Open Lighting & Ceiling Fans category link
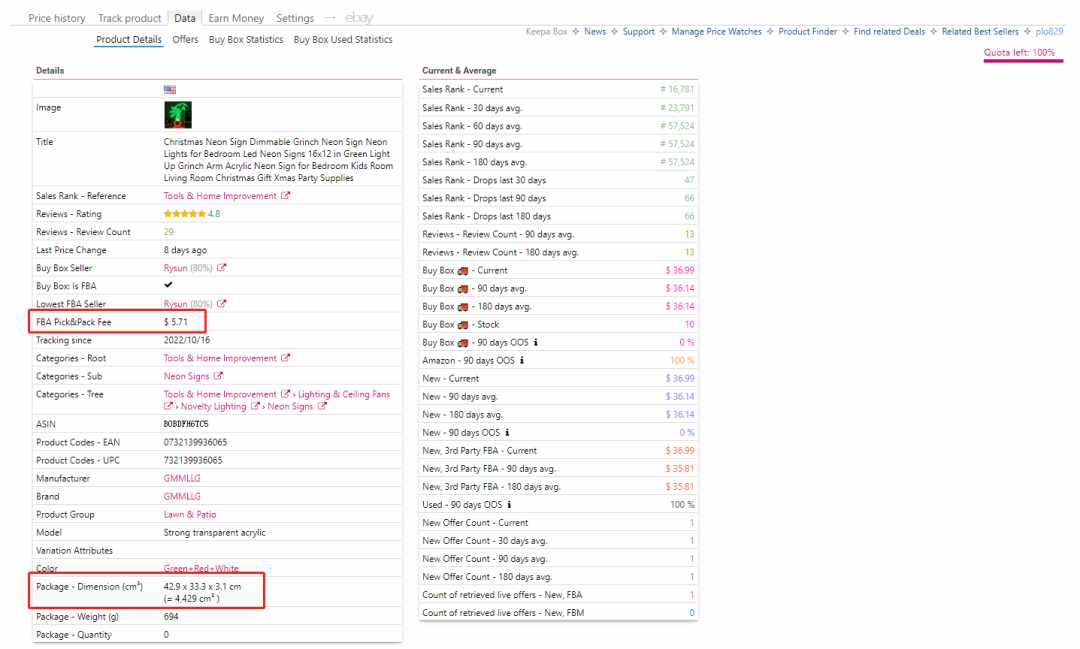 tap(344, 394)
